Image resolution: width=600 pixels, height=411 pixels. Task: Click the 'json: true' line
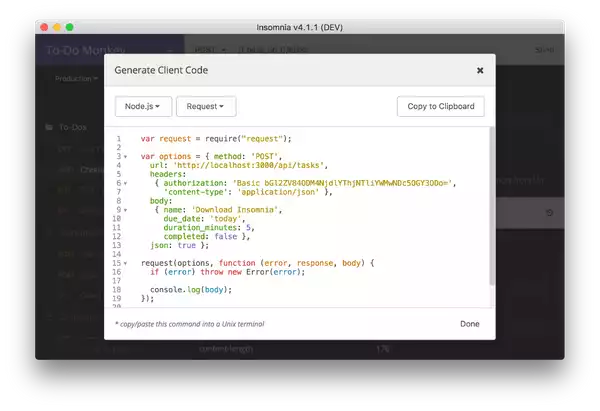(x=179, y=245)
